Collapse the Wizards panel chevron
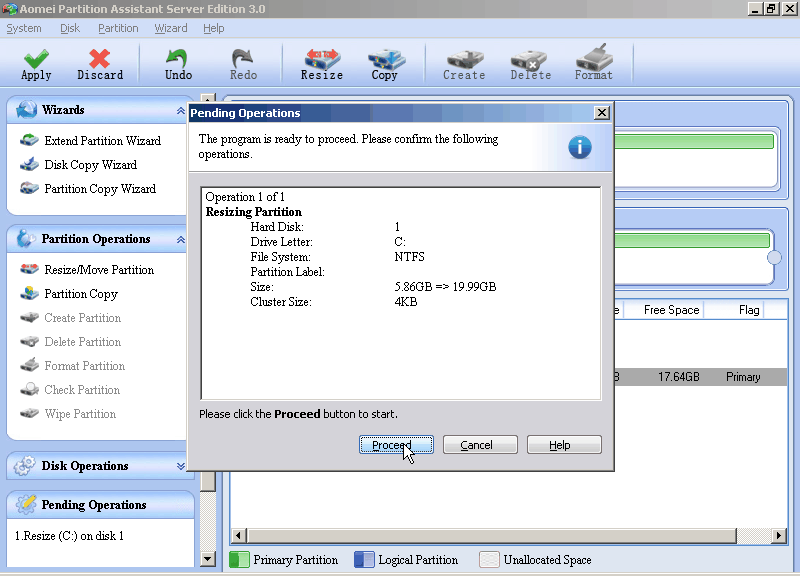The width and height of the screenshot is (800, 576). pyautogui.click(x=180, y=111)
